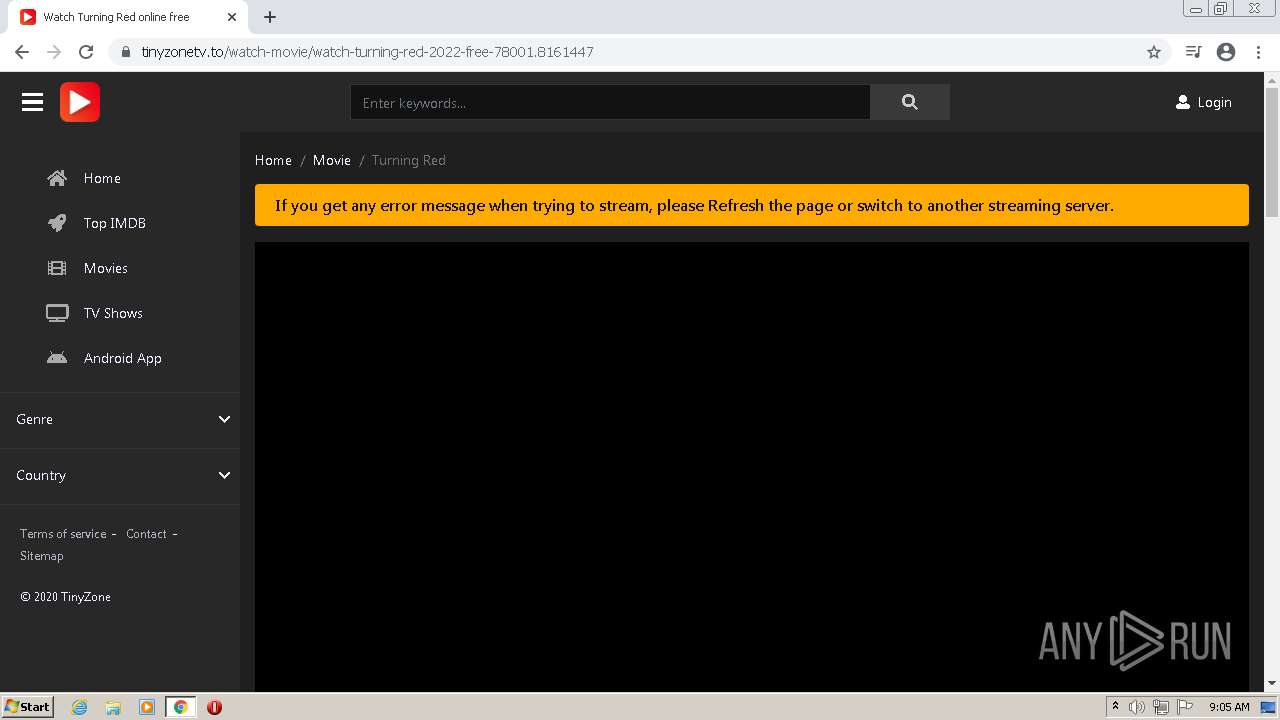This screenshot has width=1280, height=720.
Task: Click the Action Center flag tray icon
Action: 1185,707
